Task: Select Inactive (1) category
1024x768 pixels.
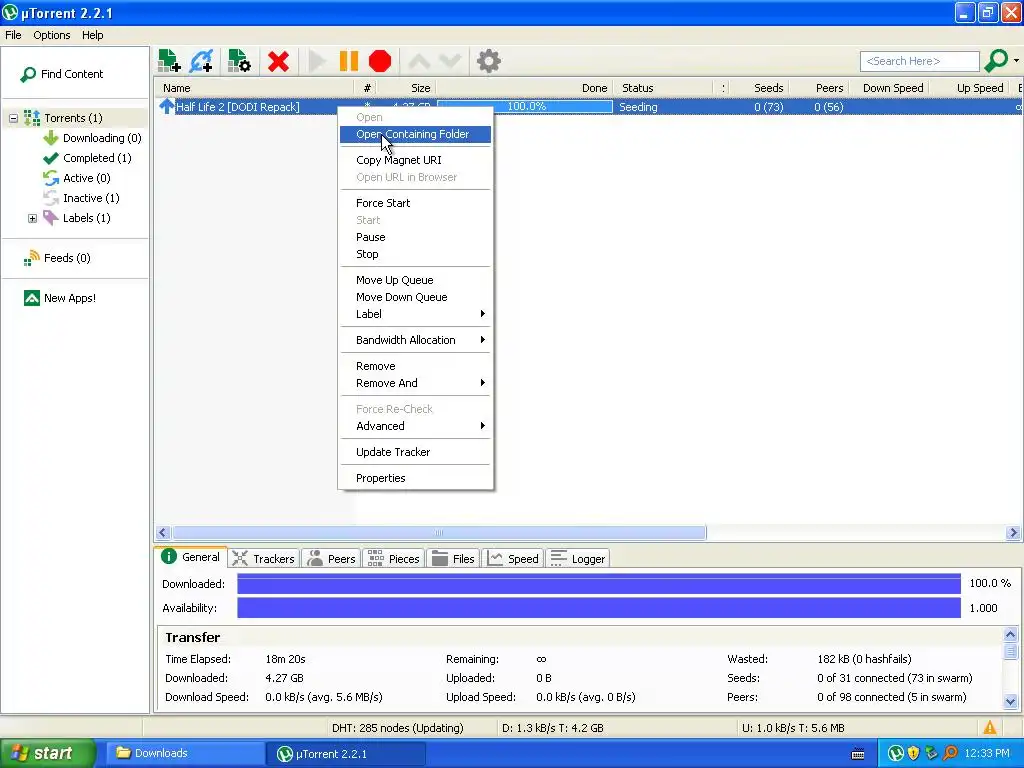Action: coord(82,198)
